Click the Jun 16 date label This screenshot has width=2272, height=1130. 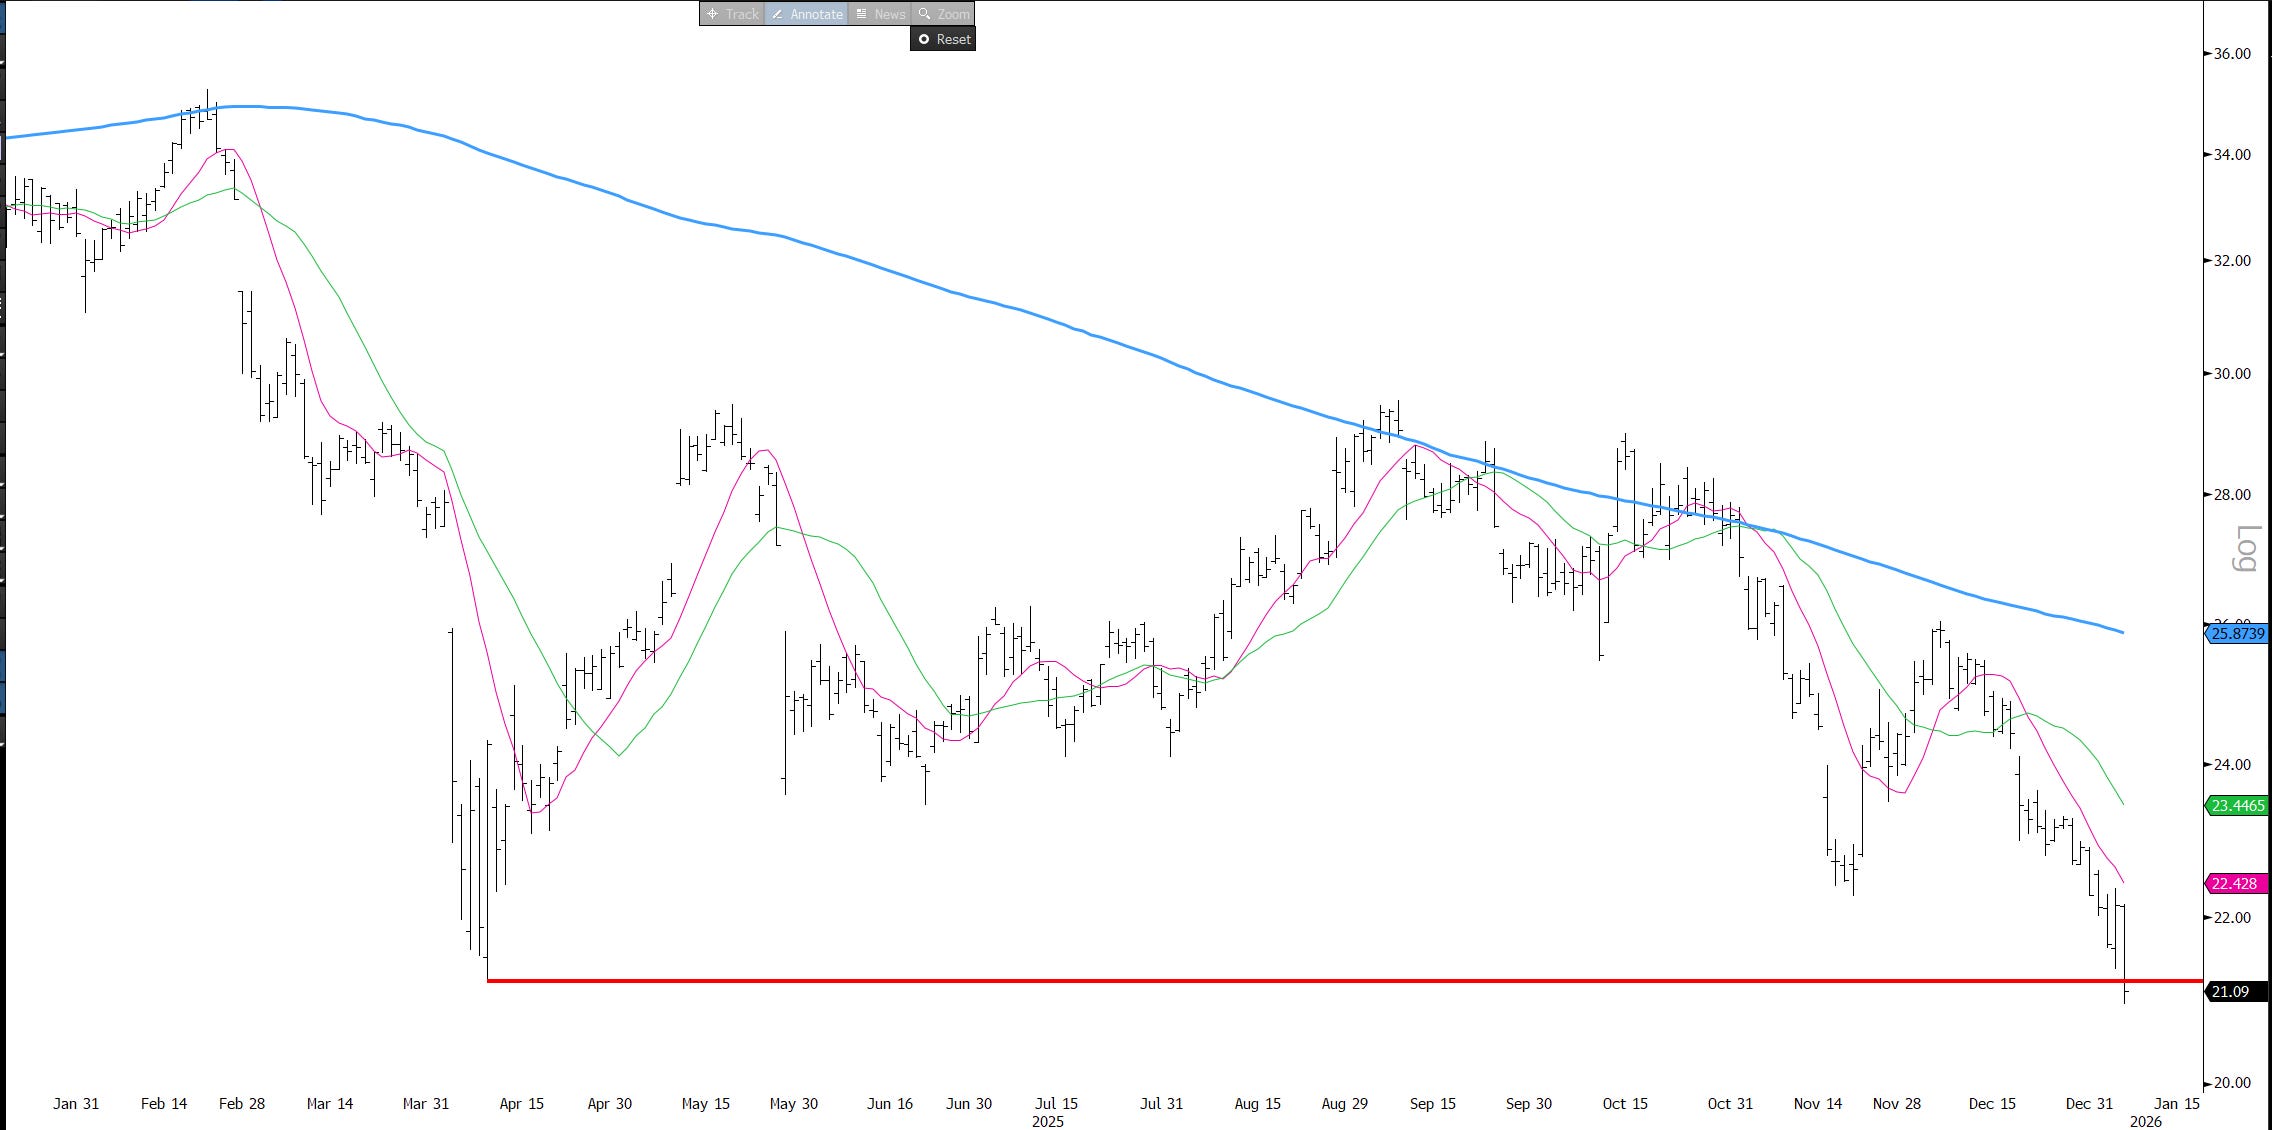[x=889, y=1104]
